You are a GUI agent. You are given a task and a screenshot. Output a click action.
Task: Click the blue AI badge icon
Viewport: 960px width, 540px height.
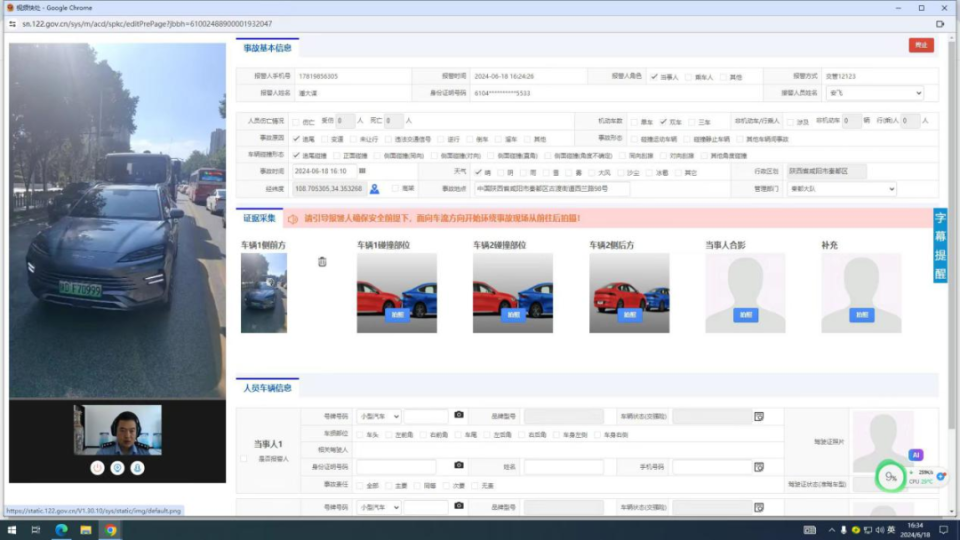pyautogui.click(x=915, y=455)
